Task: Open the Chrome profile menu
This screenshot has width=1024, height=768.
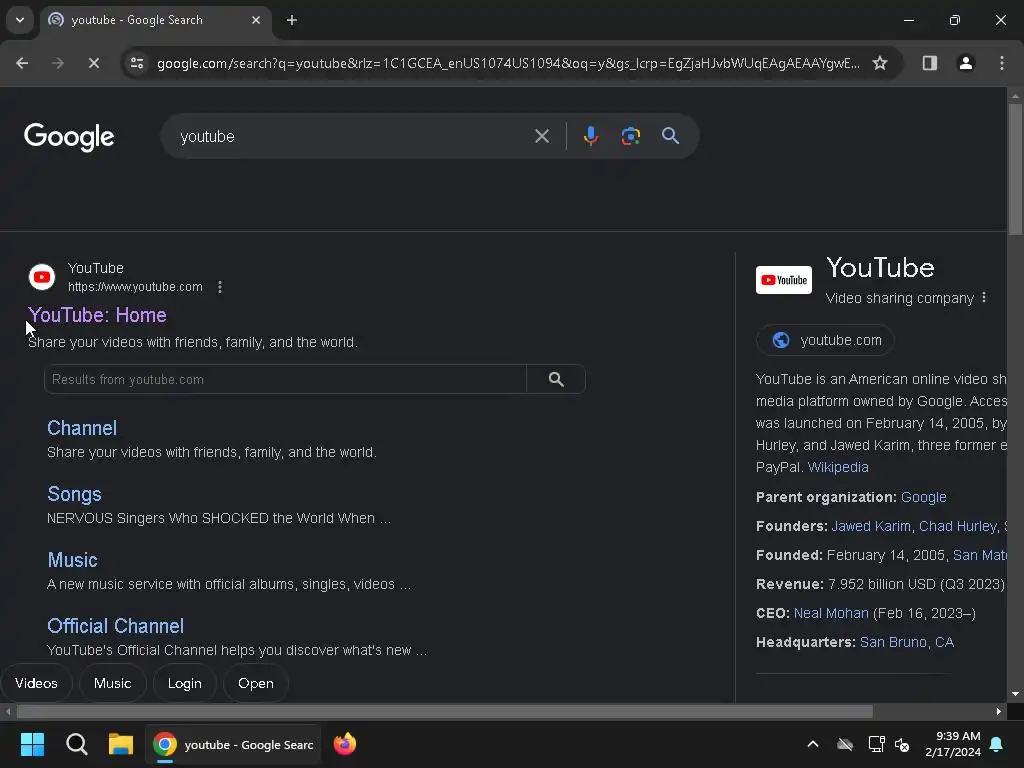Action: pos(966,63)
